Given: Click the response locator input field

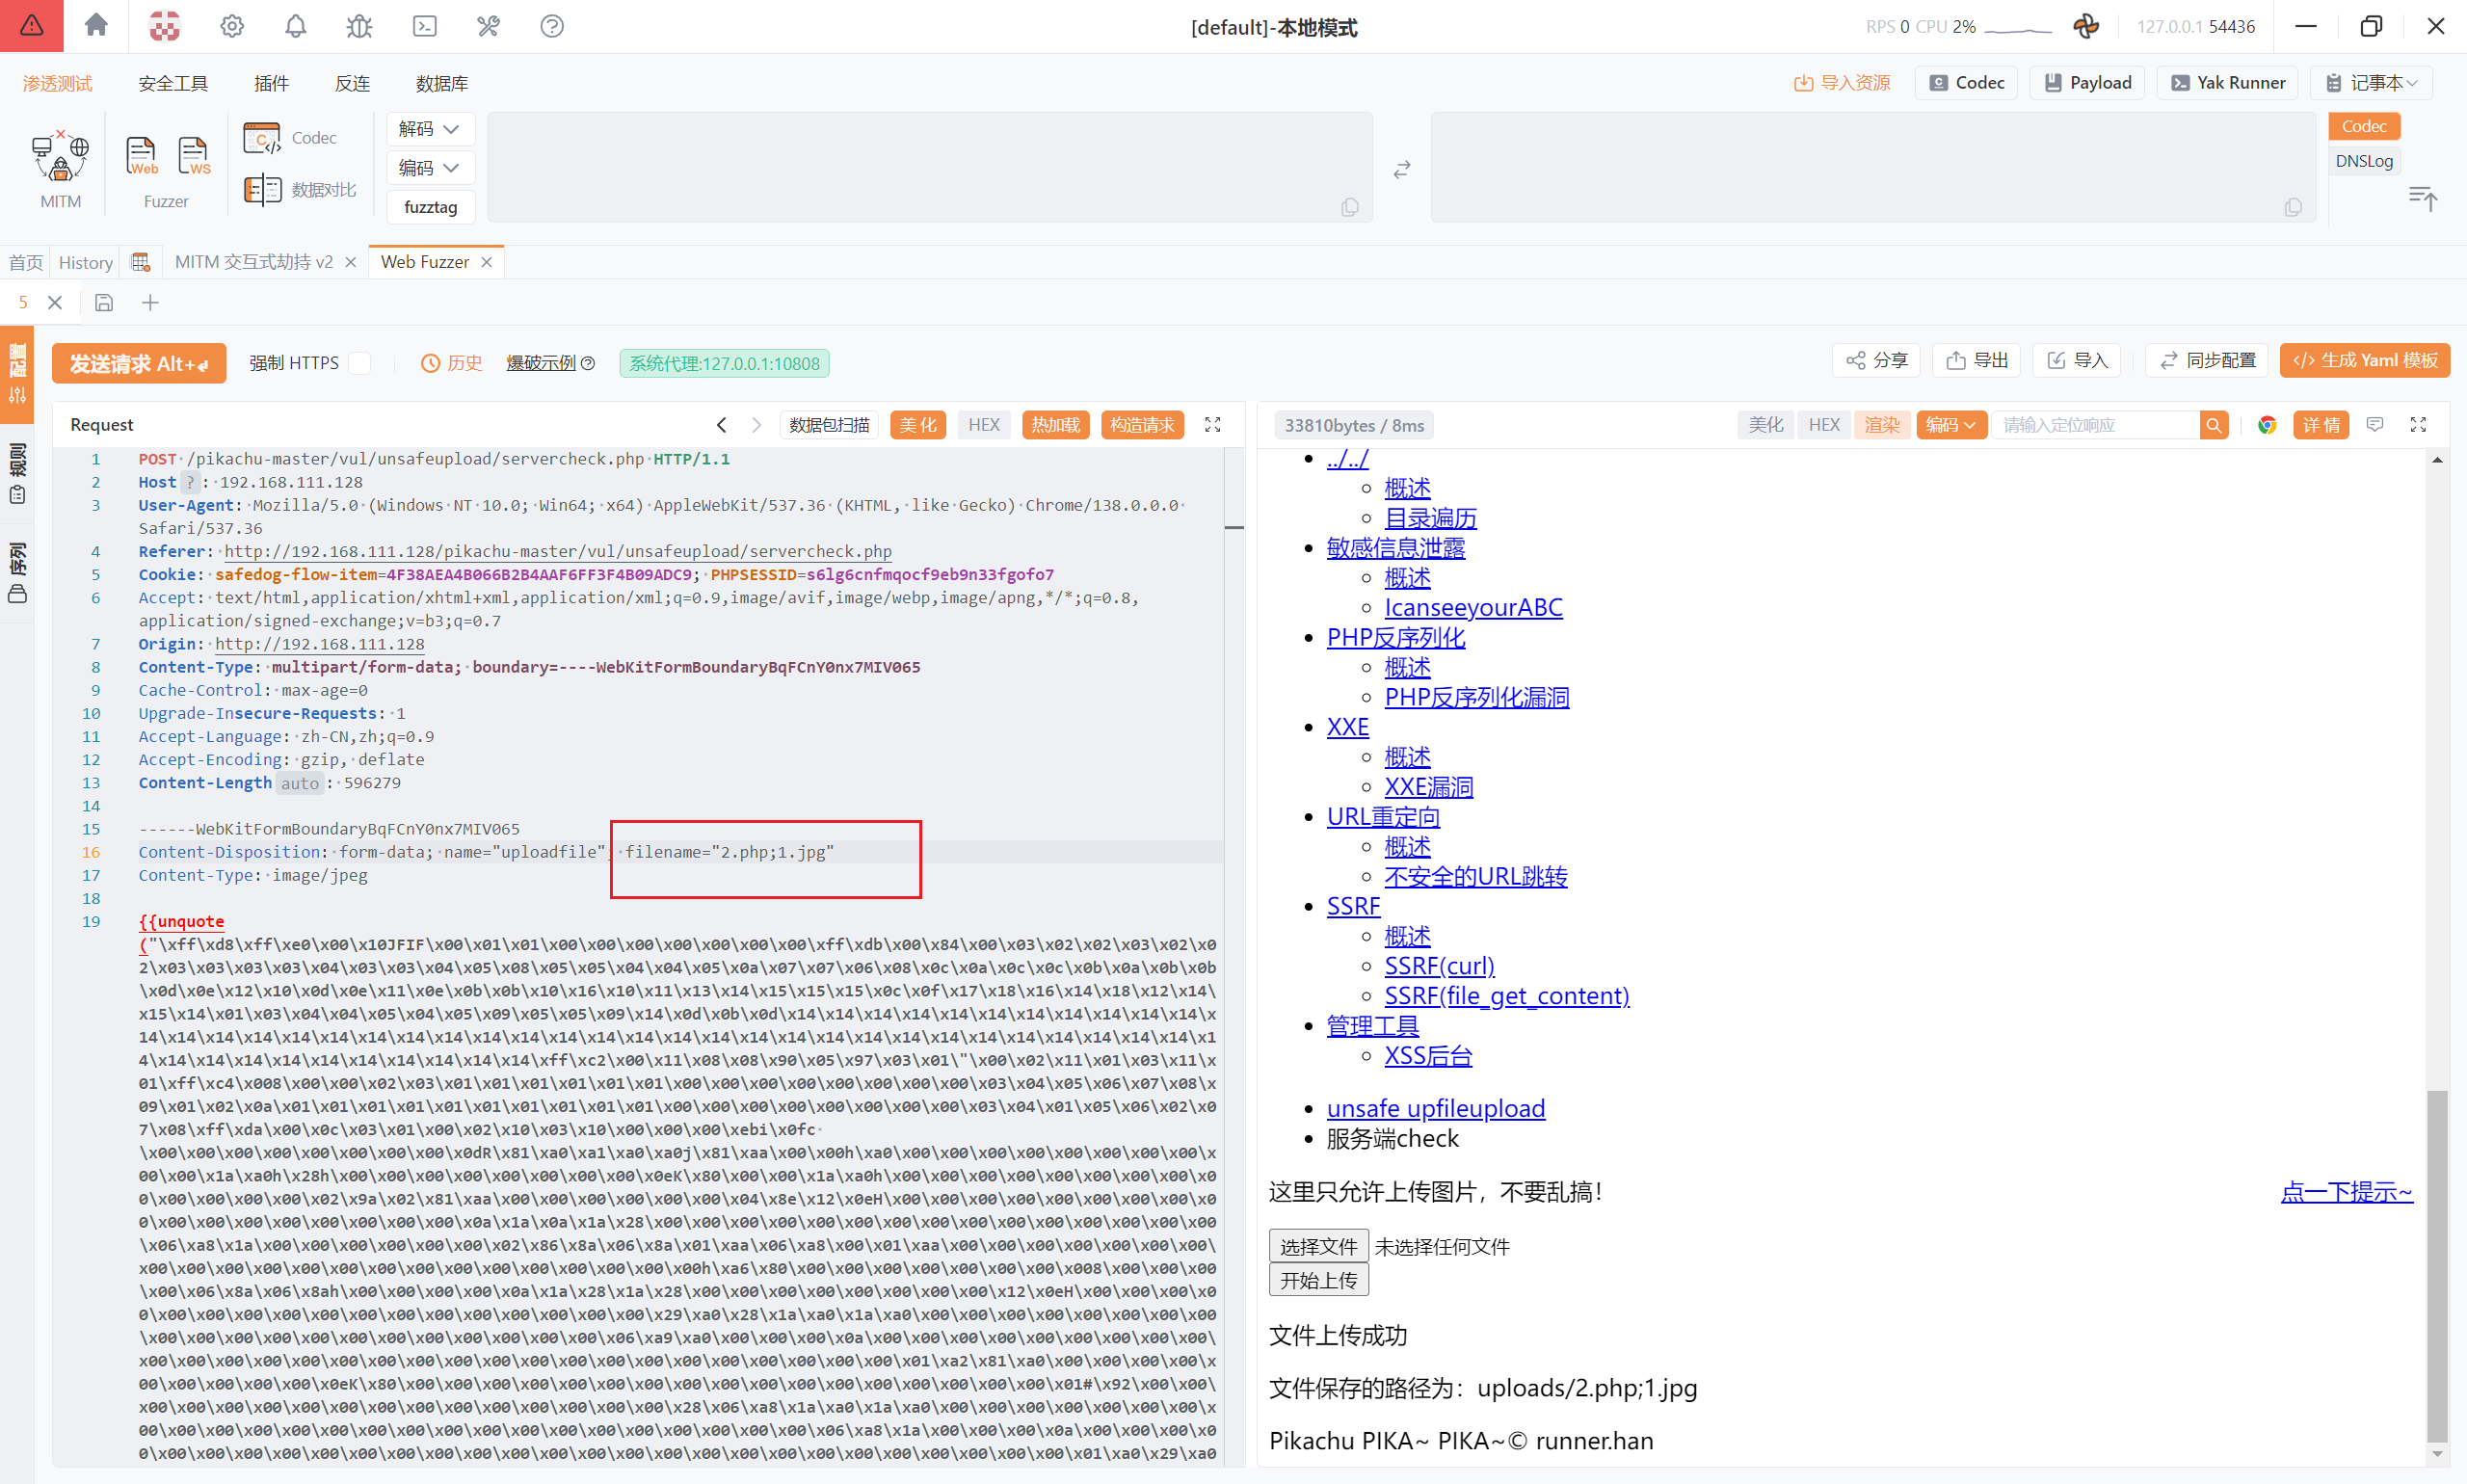Looking at the screenshot, I should (x=2095, y=425).
